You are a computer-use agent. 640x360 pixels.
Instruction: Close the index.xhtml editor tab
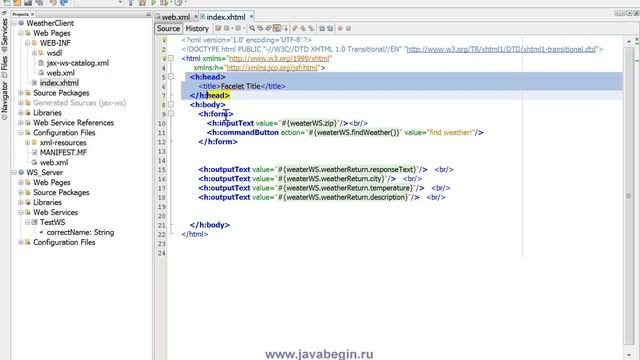click(251, 17)
